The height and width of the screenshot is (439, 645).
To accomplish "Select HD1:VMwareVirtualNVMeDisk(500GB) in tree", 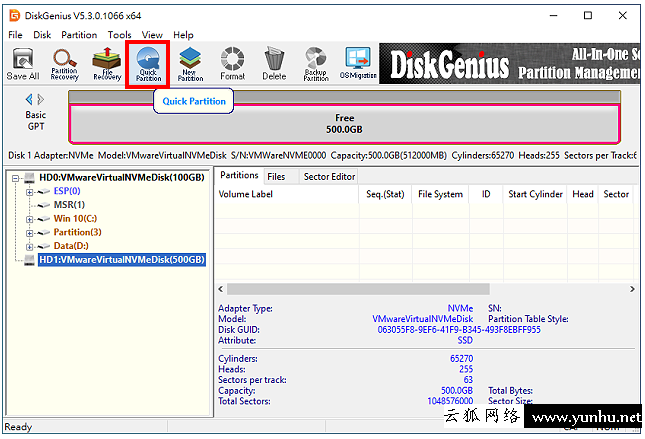I will click(x=122, y=260).
